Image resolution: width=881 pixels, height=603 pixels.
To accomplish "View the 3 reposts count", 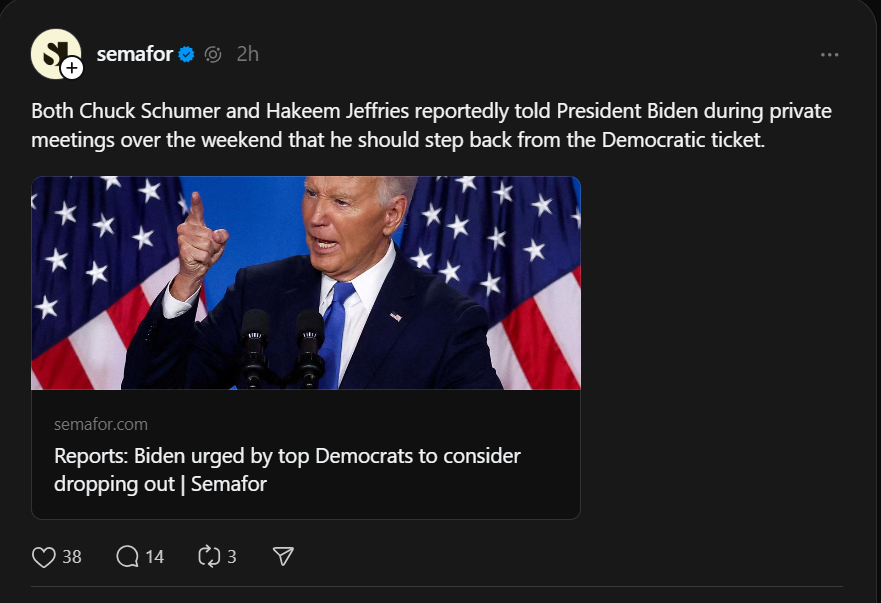I will 232,557.
